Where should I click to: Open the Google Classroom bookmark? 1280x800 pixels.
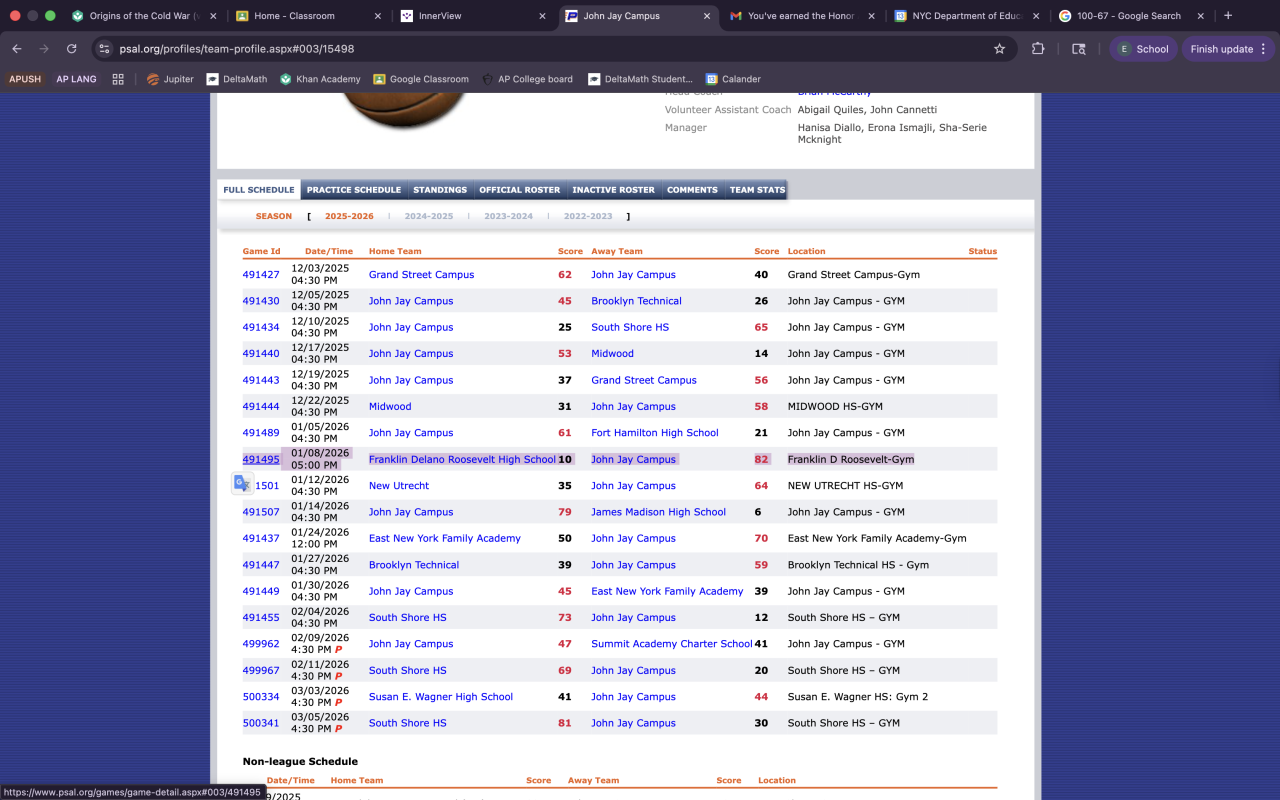coord(421,79)
